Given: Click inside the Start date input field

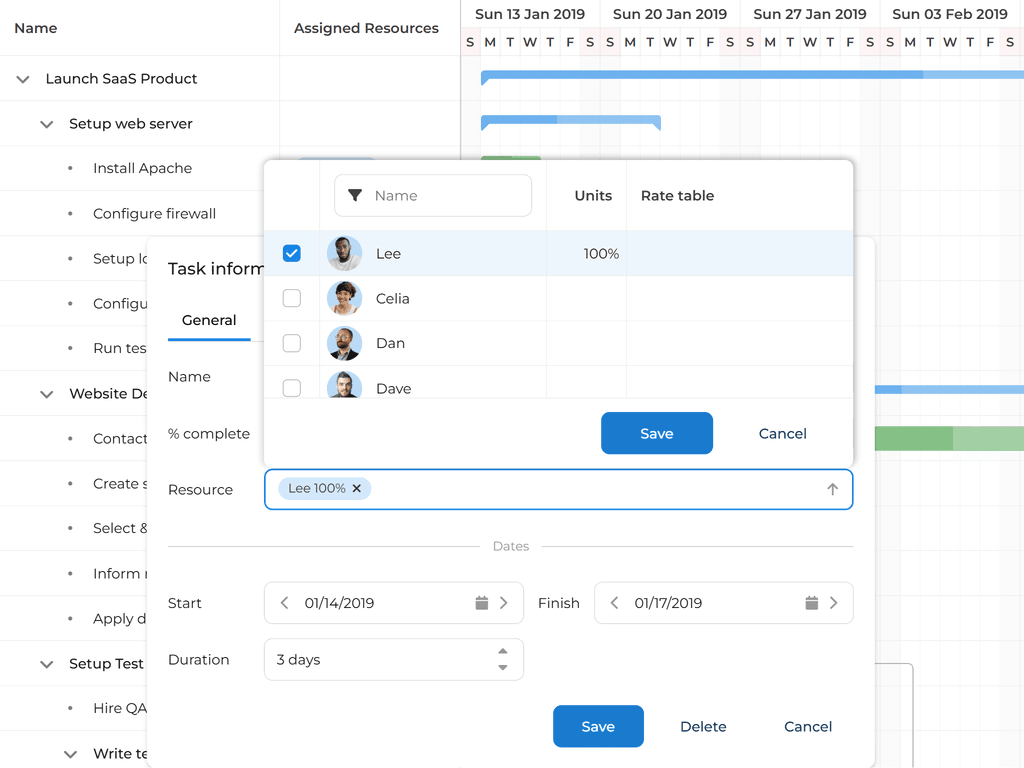Looking at the screenshot, I should click(x=370, y=603).
